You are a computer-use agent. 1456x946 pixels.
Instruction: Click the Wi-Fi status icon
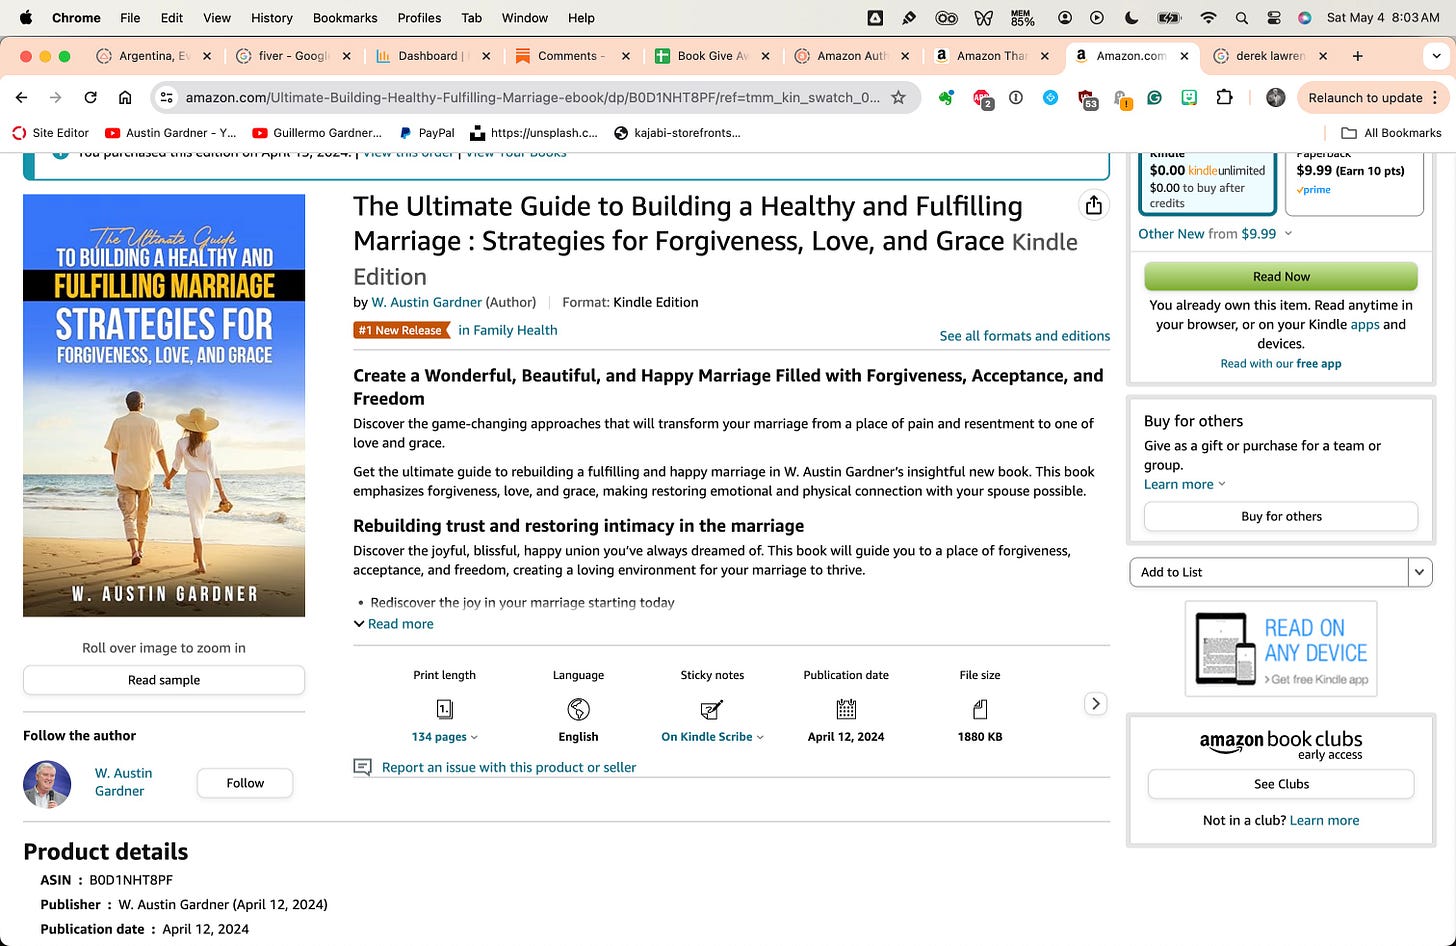coord(1208,17)
